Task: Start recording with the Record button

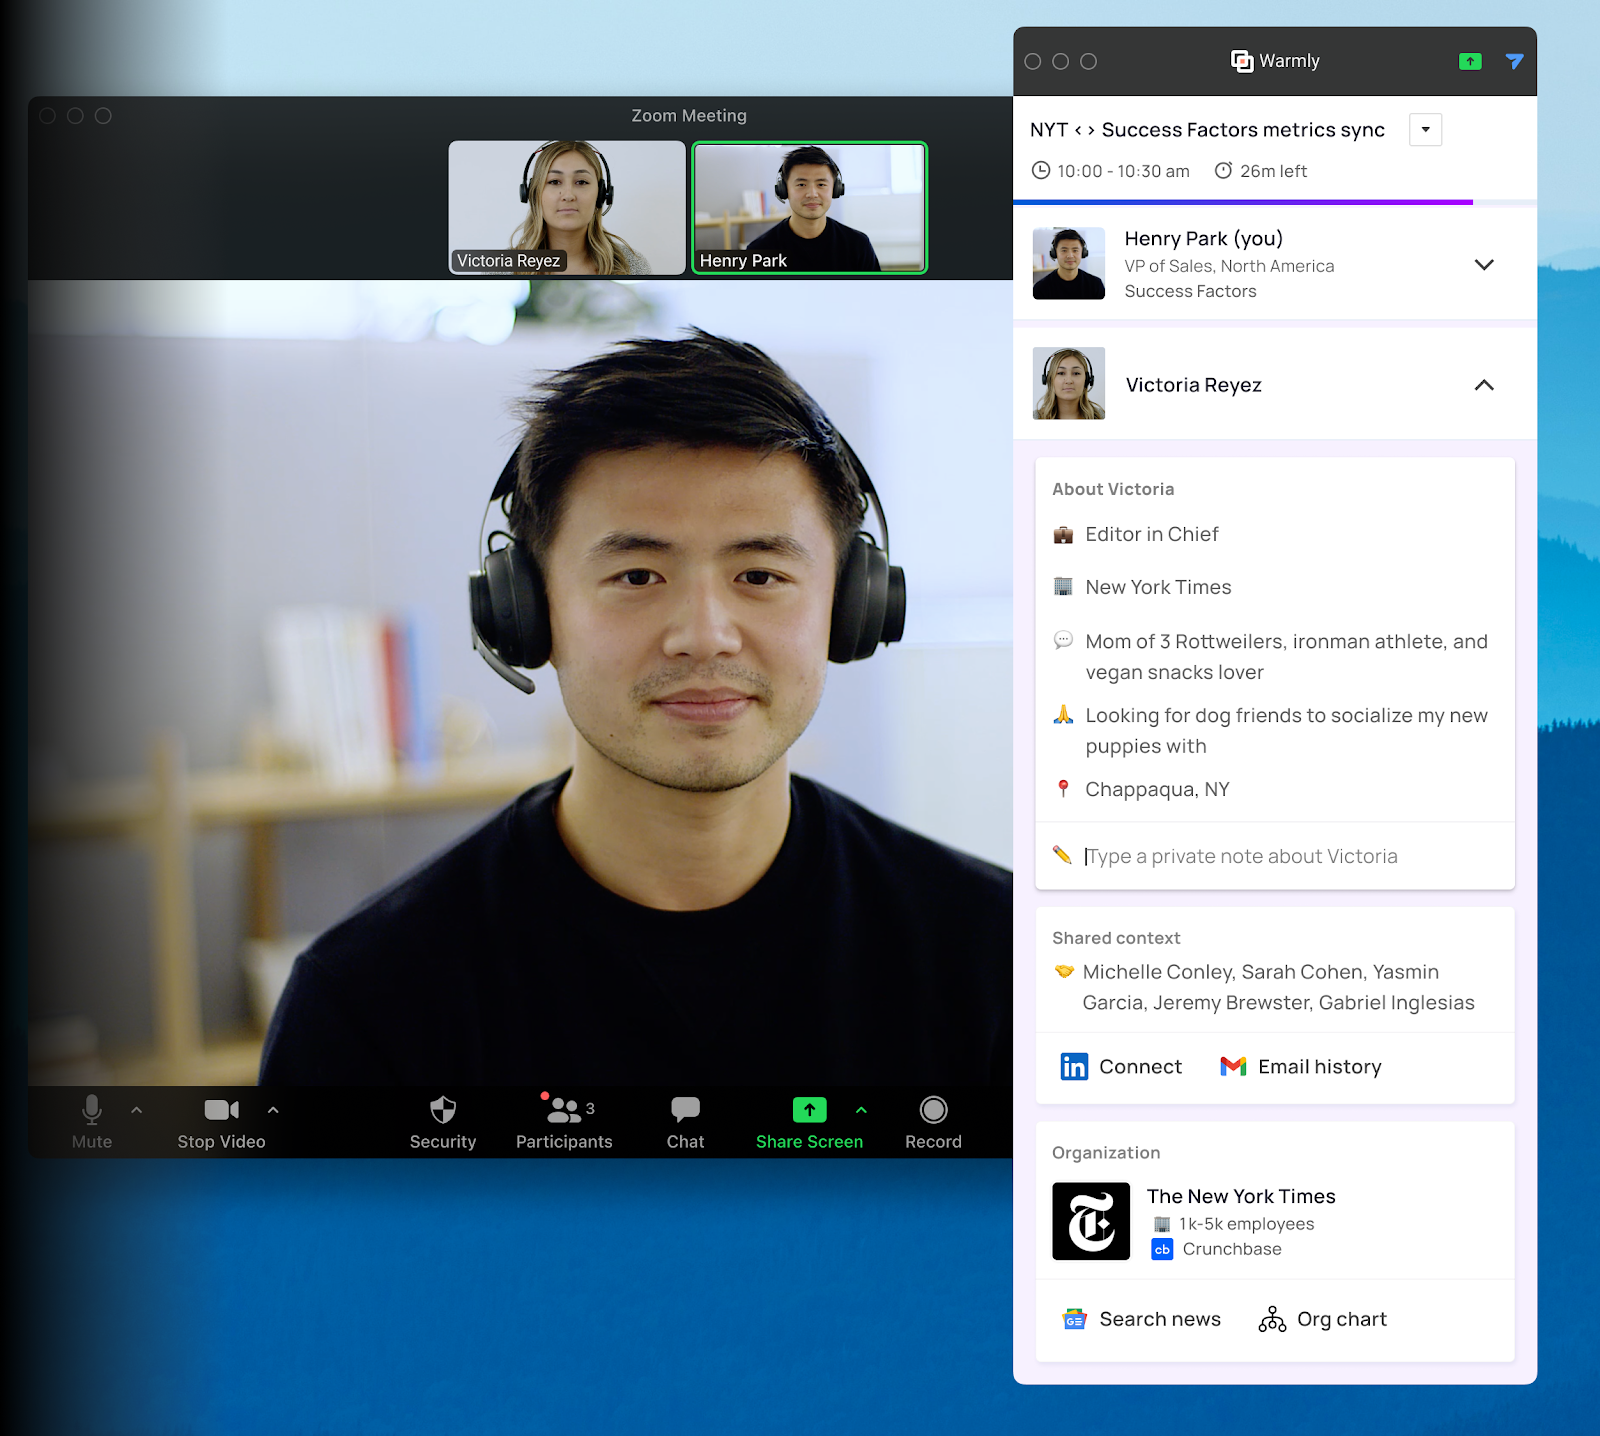Action: coord(933,1122)
